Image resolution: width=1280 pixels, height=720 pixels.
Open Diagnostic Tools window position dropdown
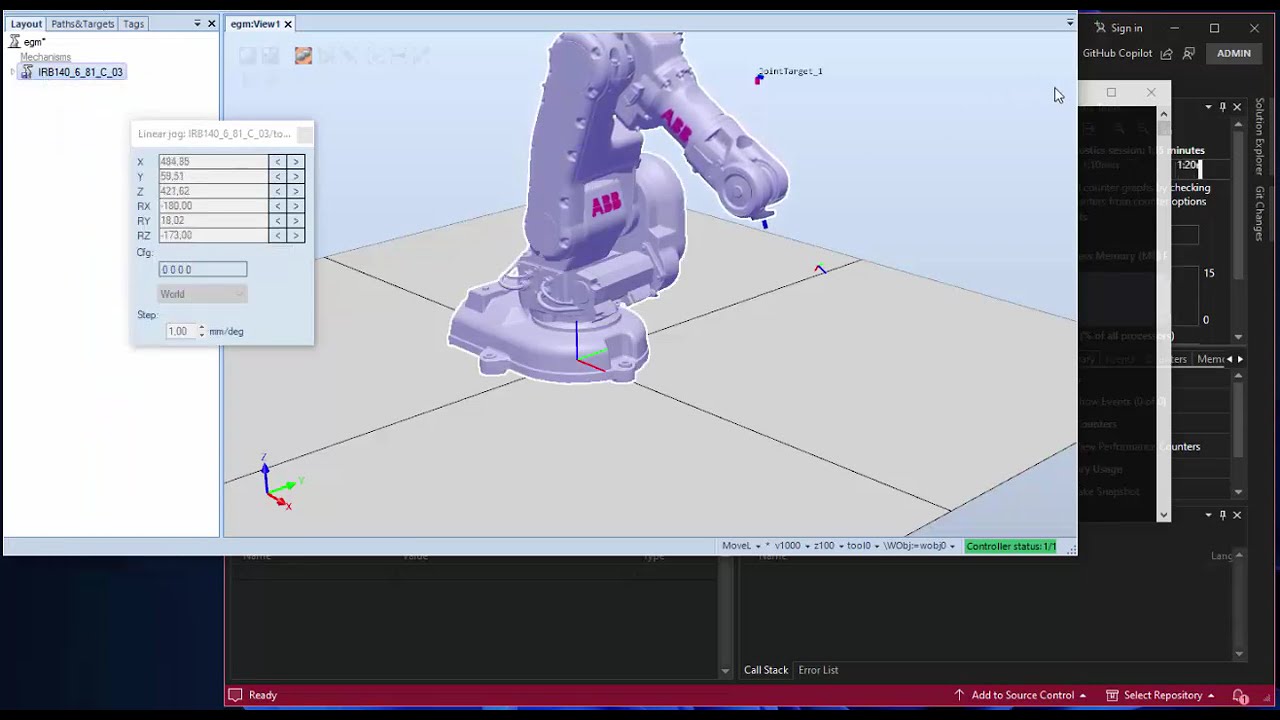point(1208,107)
